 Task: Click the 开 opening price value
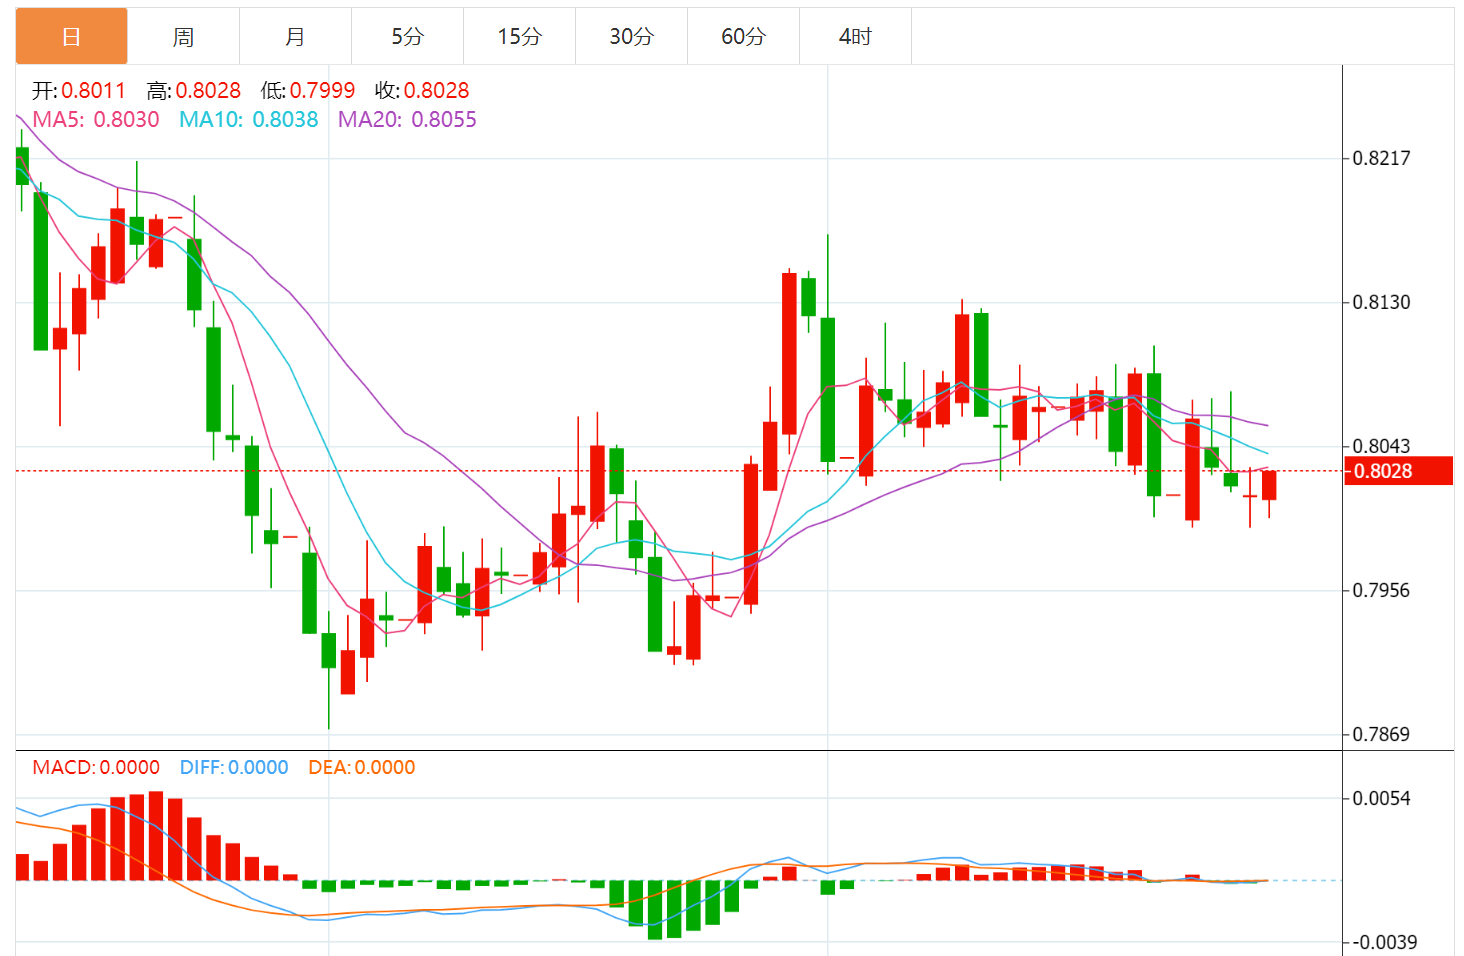point(93,91)
